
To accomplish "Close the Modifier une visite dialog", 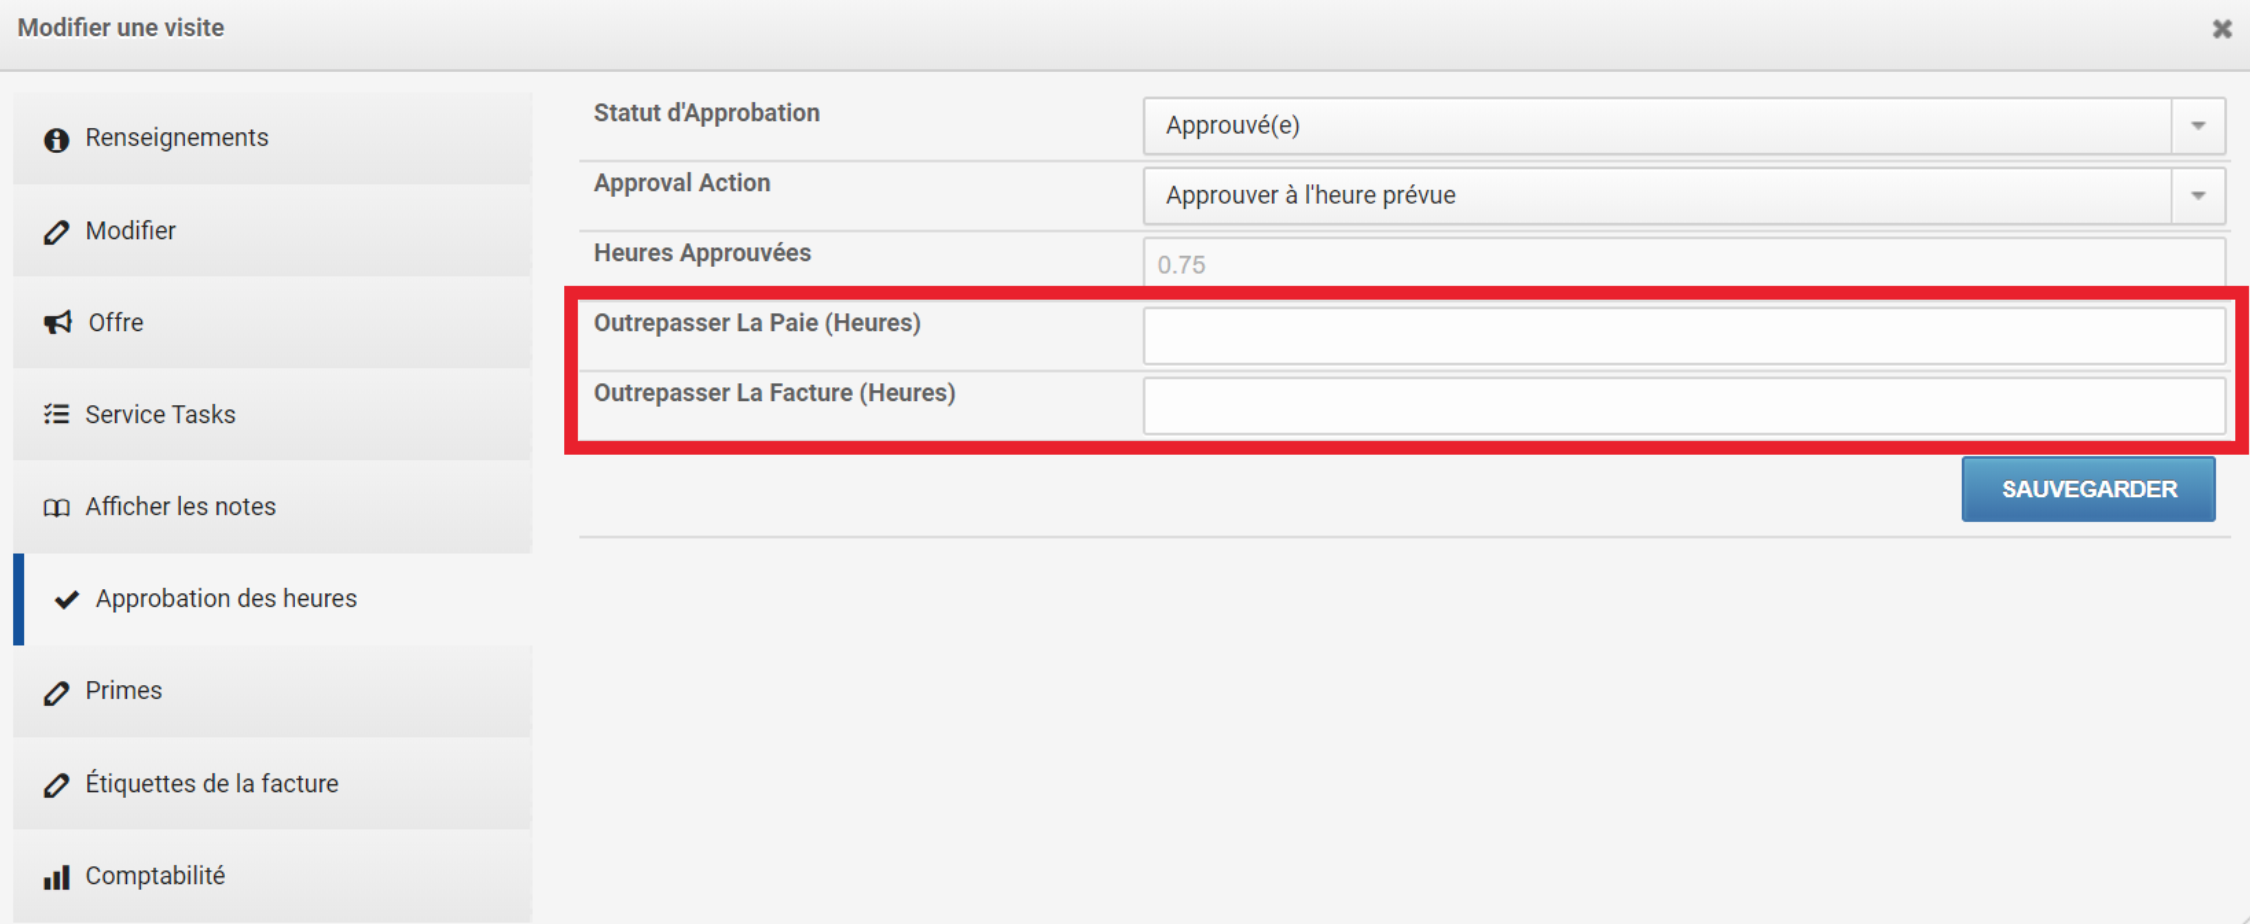I will click(2222, 29).
